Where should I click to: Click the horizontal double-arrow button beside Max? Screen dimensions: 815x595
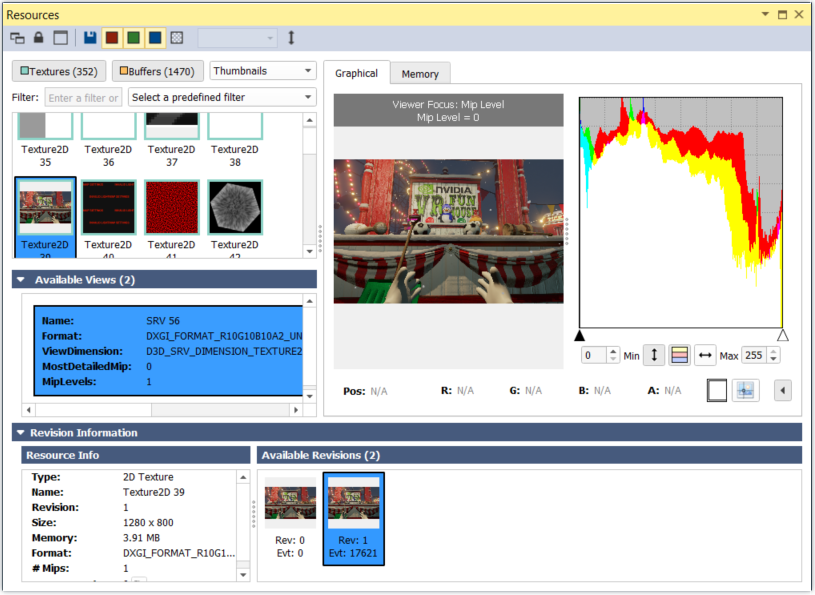click(x=705, y=355)
